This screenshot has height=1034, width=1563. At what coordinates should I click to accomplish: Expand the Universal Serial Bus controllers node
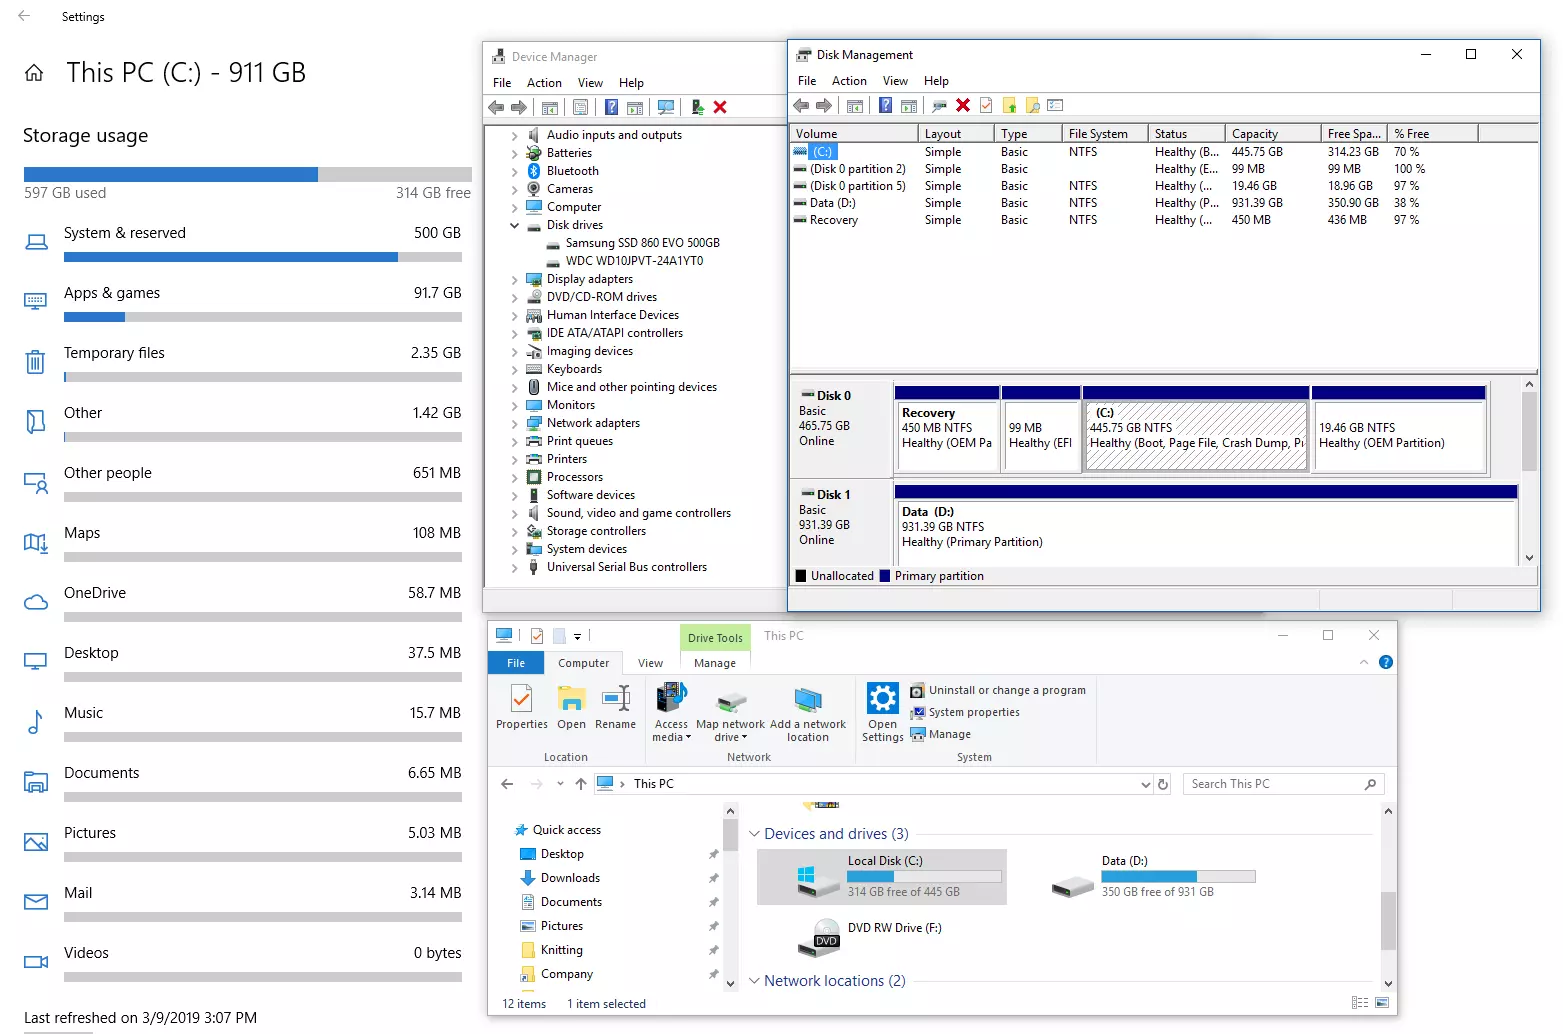coord(515,567)
